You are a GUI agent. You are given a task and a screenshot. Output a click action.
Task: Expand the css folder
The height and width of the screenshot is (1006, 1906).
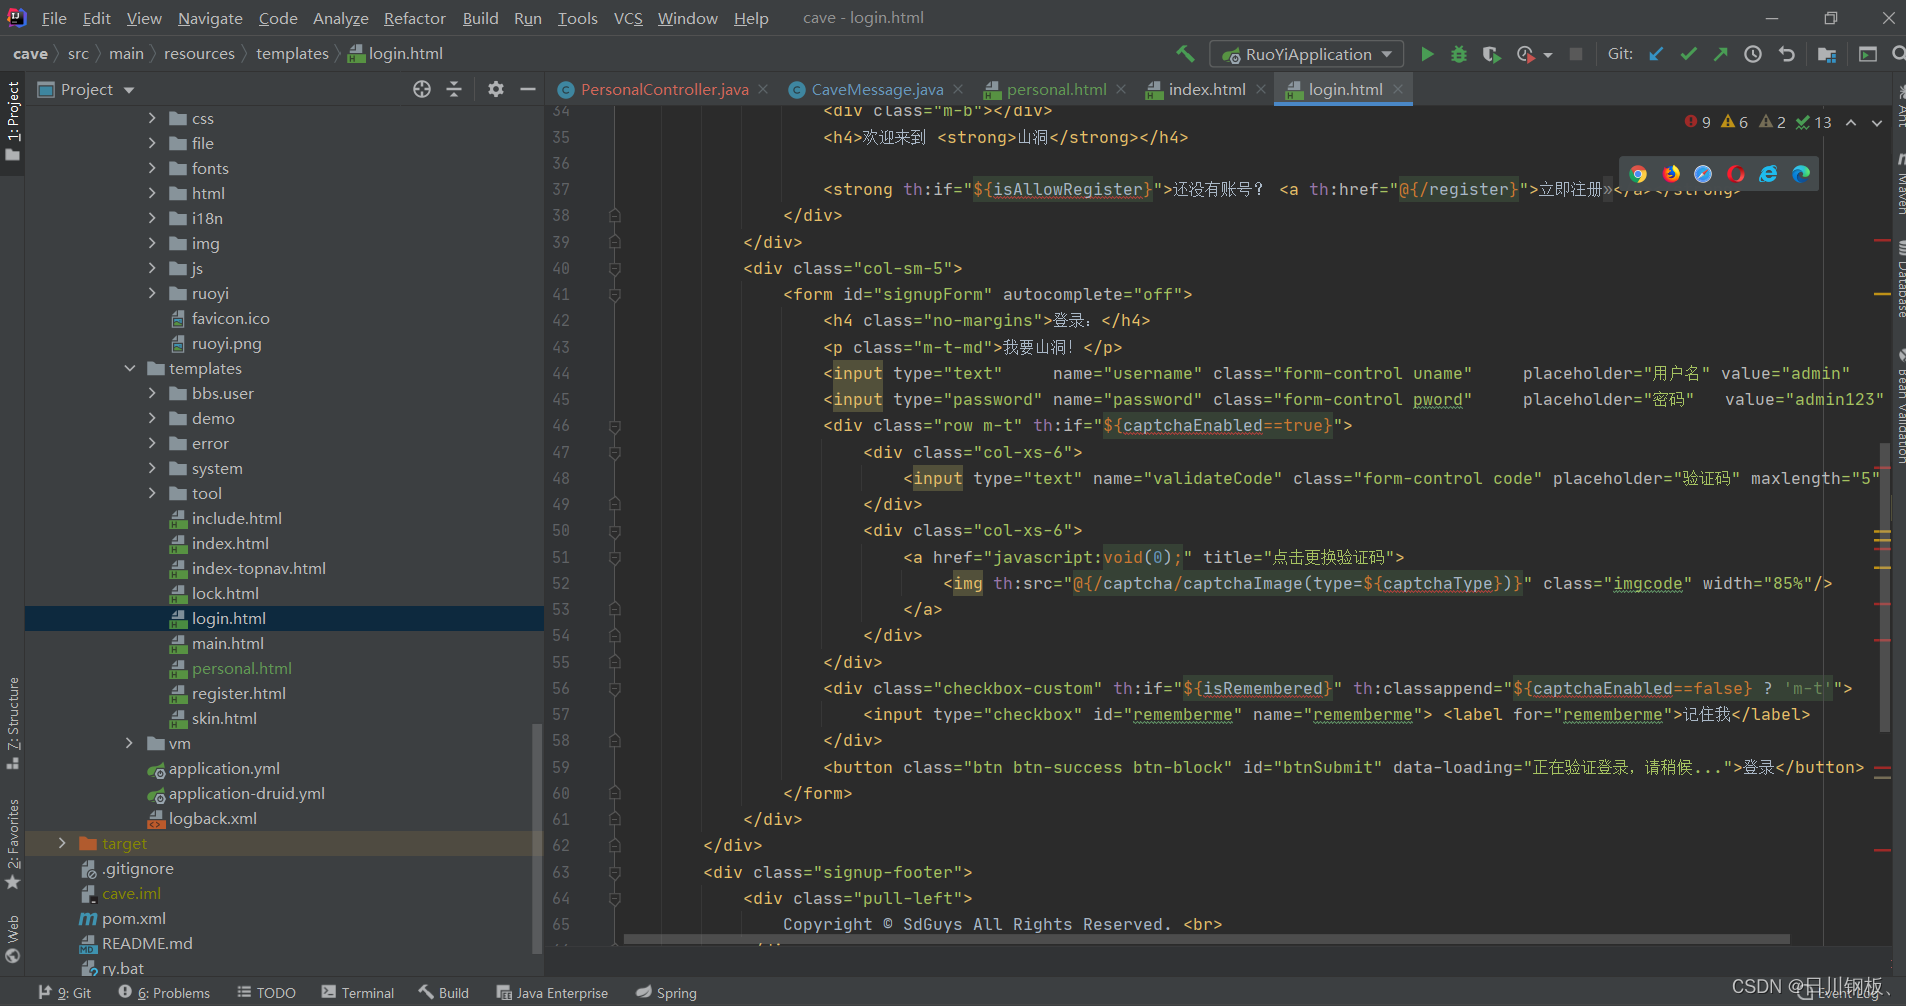(x=152, y=118)
